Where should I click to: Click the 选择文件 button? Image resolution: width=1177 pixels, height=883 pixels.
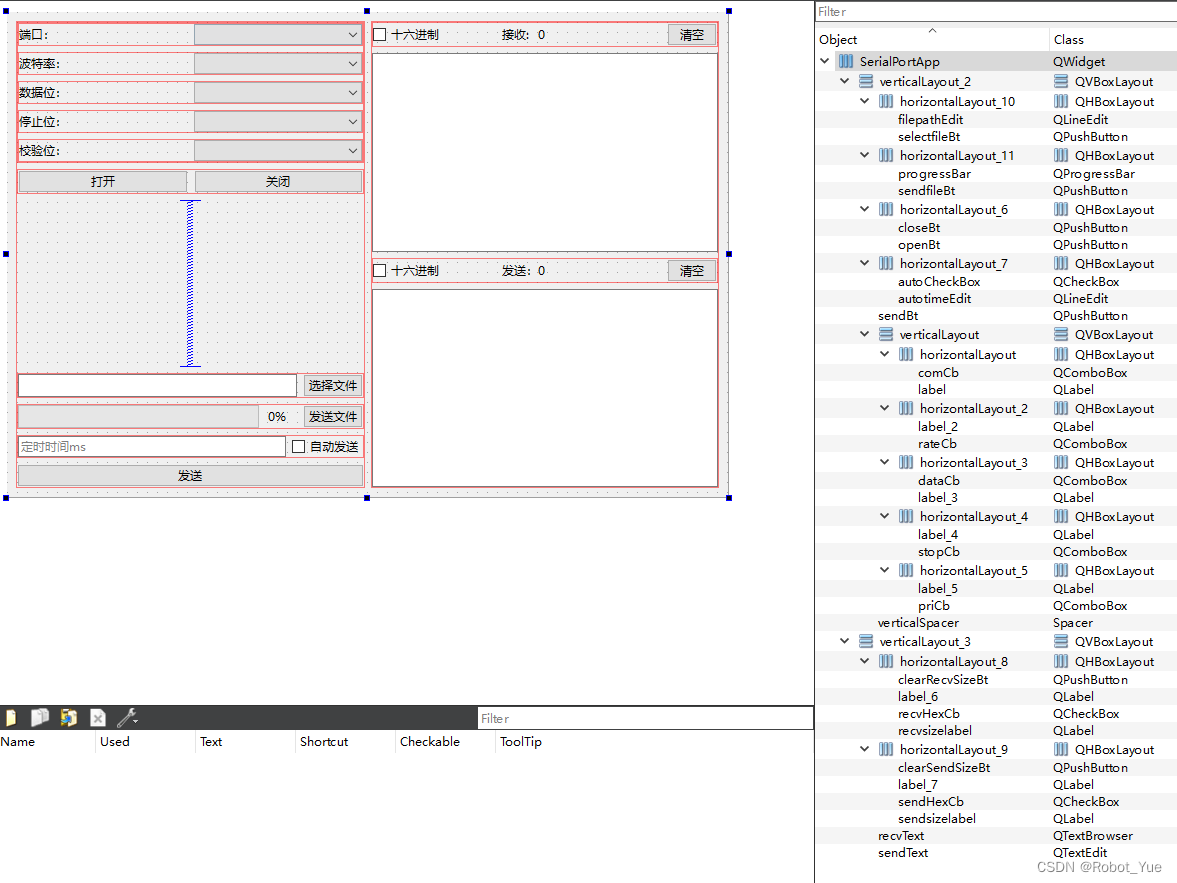tap(333, 385)
